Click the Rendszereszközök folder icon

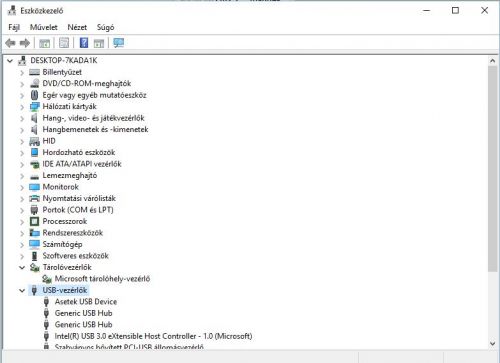pyautogui.click(x=34, y=233)
